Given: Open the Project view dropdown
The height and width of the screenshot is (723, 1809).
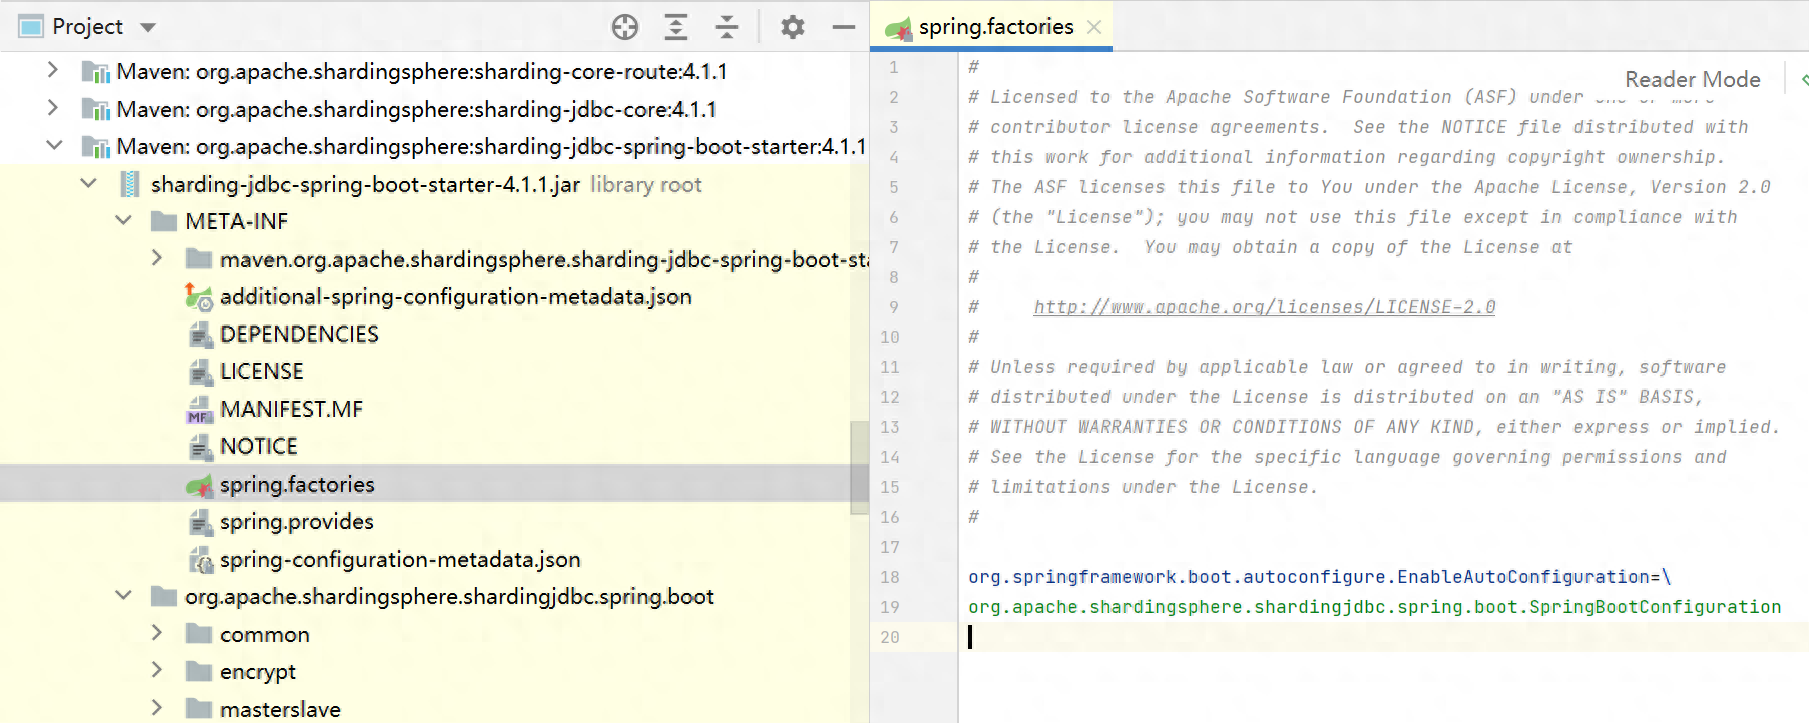Looking at the screenshot, I should coord(148,27).
